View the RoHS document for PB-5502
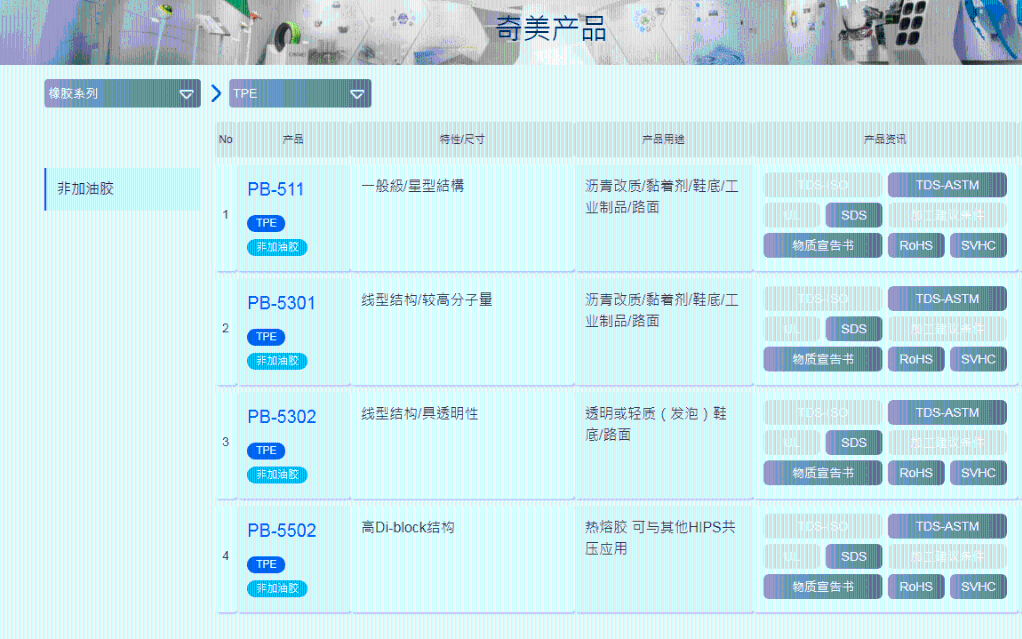Screen dimensions: 1022x639 [916, 587]
